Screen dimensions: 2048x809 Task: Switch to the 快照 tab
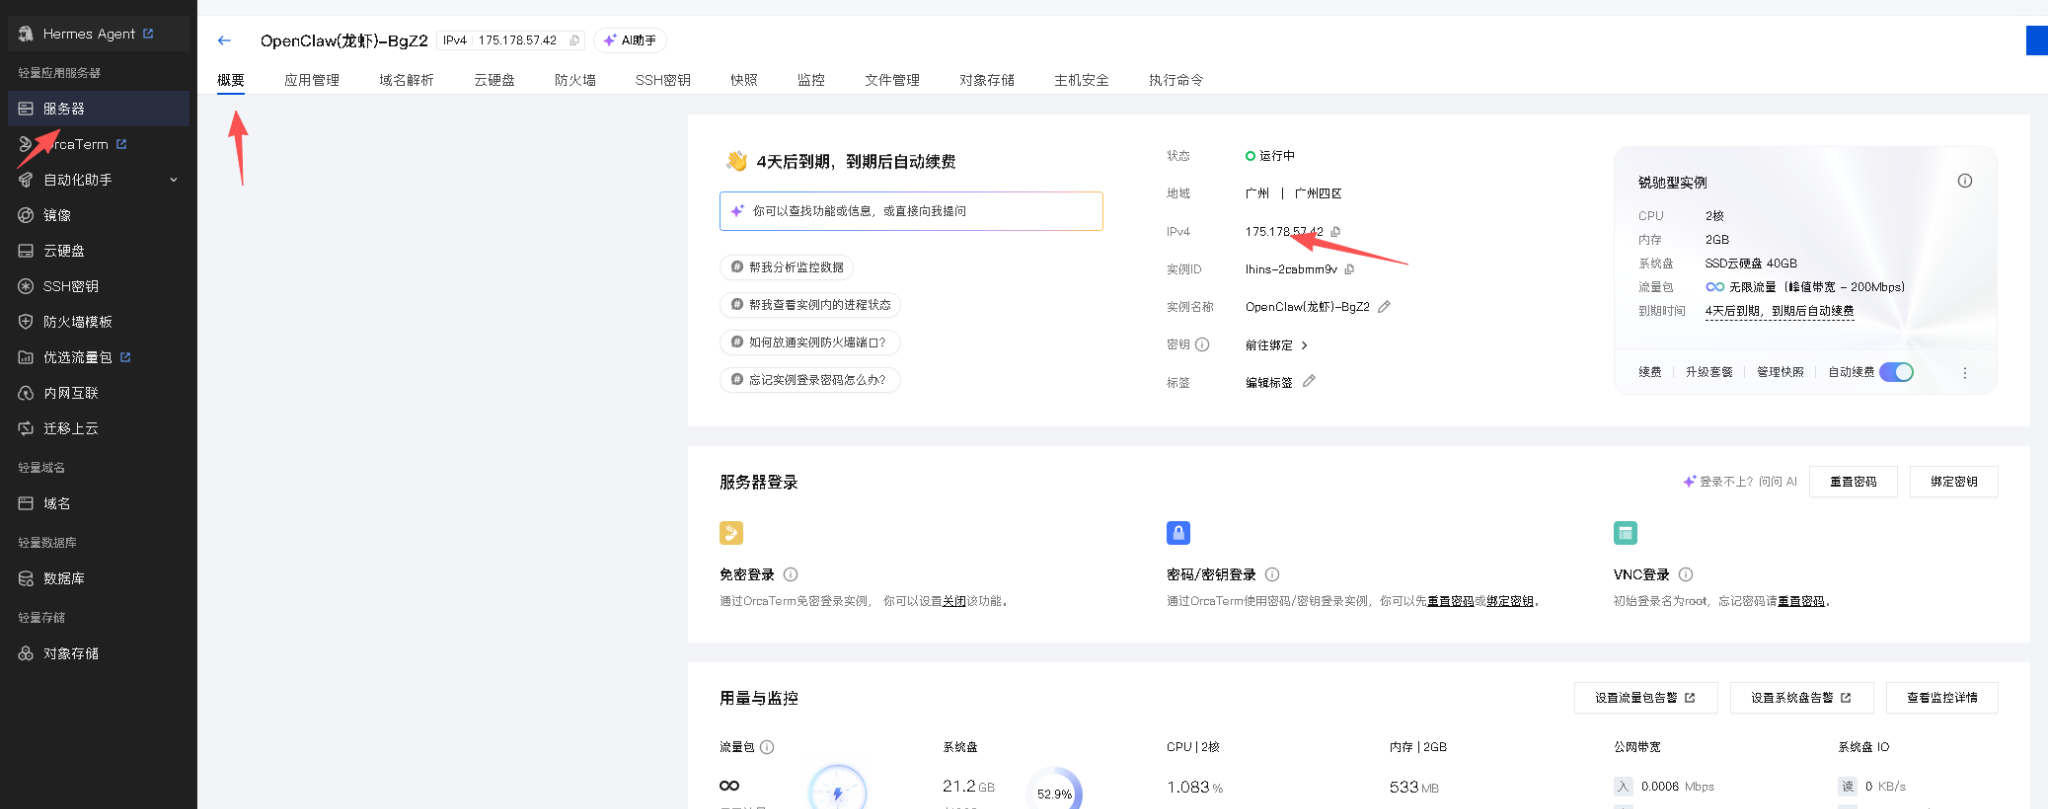click(x=744, y=80)
